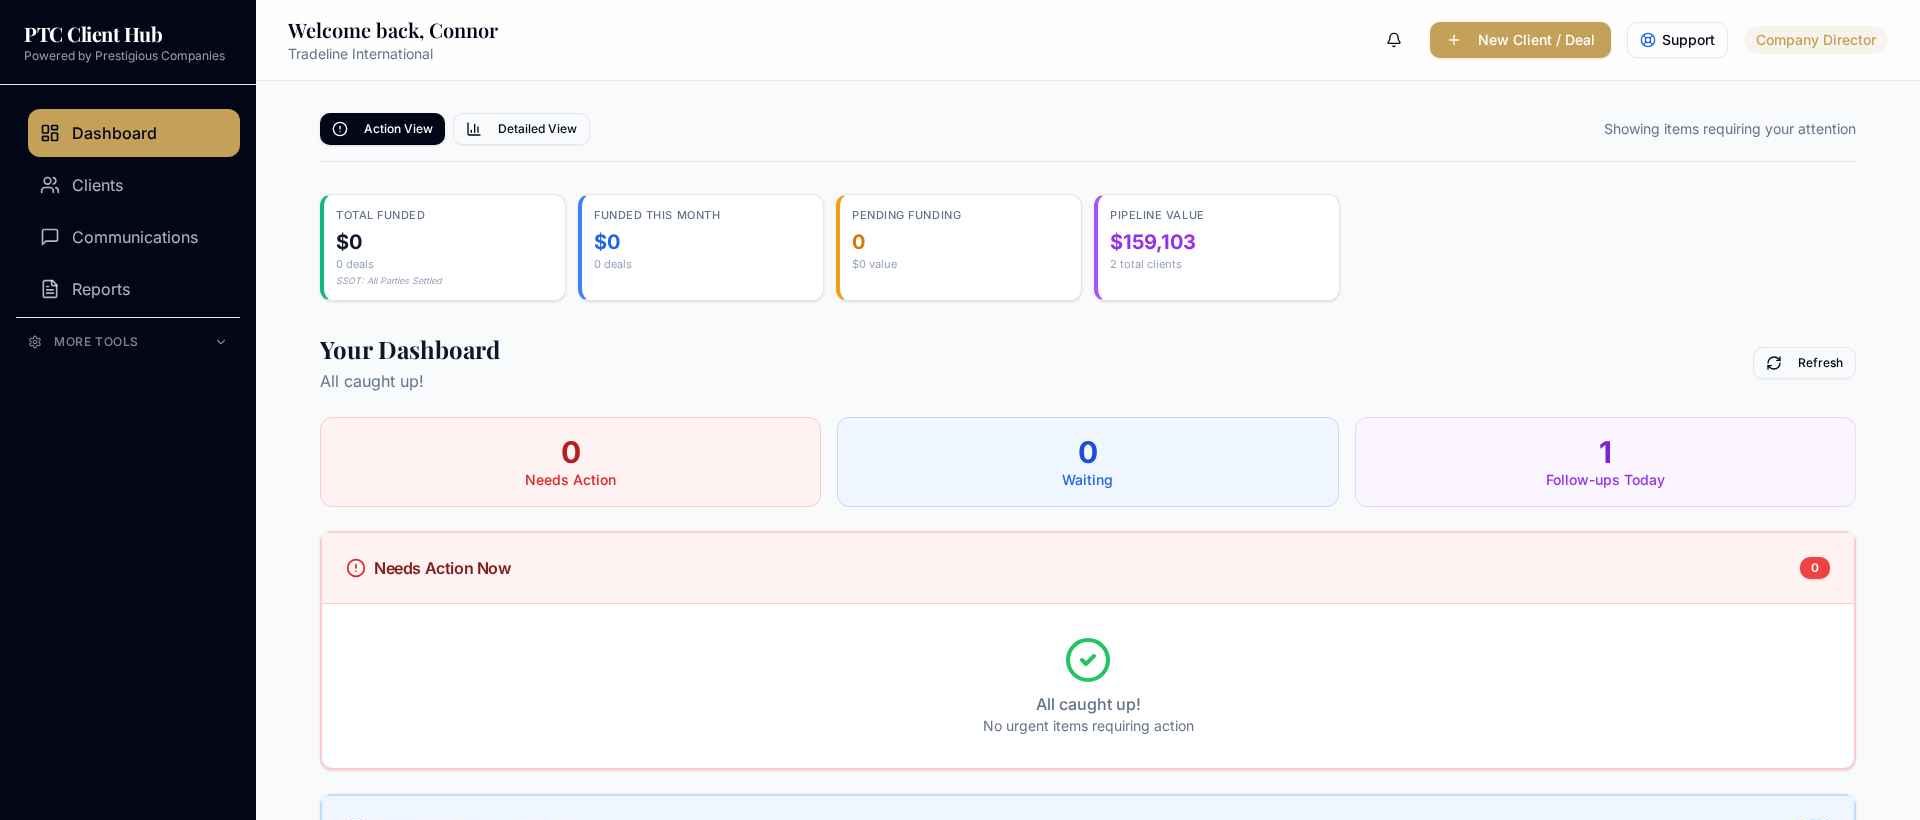Click the More Tools gear icon

35,342
